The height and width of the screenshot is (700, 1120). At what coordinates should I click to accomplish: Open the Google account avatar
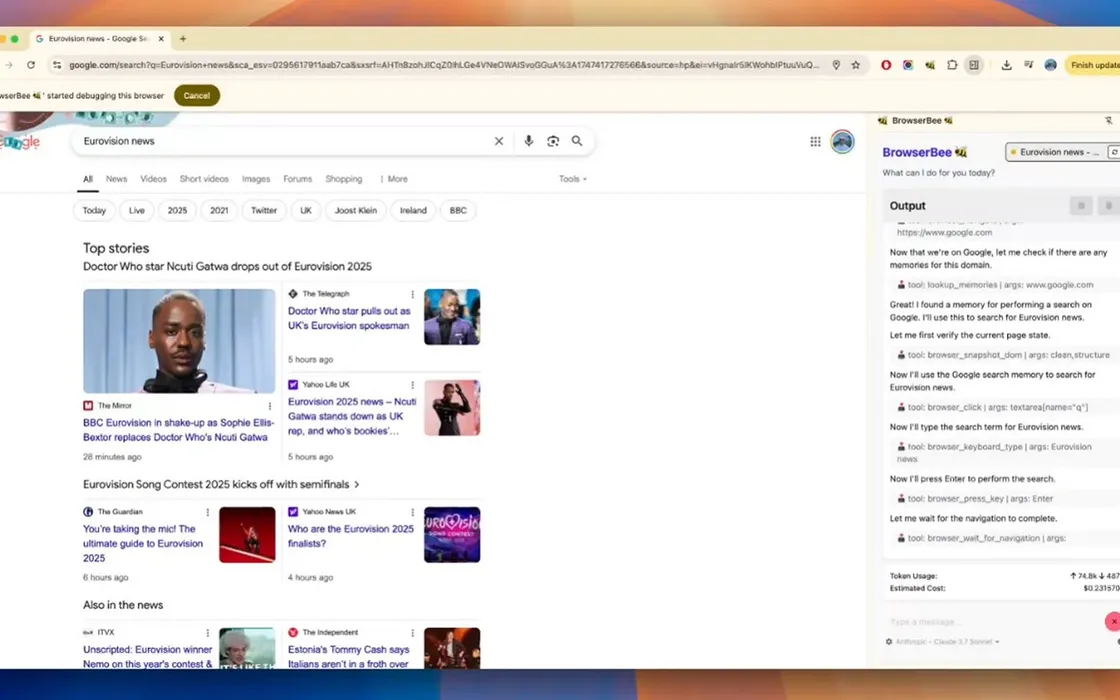843,141
